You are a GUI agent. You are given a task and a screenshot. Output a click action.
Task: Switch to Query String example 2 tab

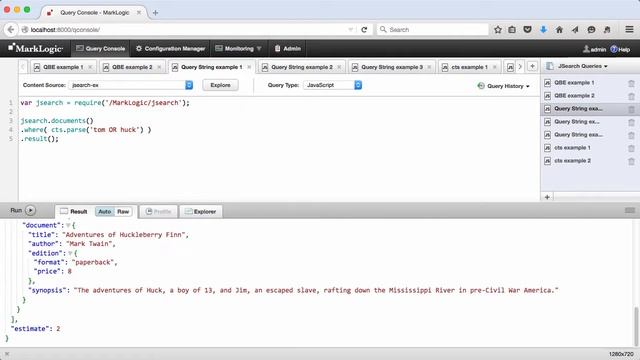302,67
